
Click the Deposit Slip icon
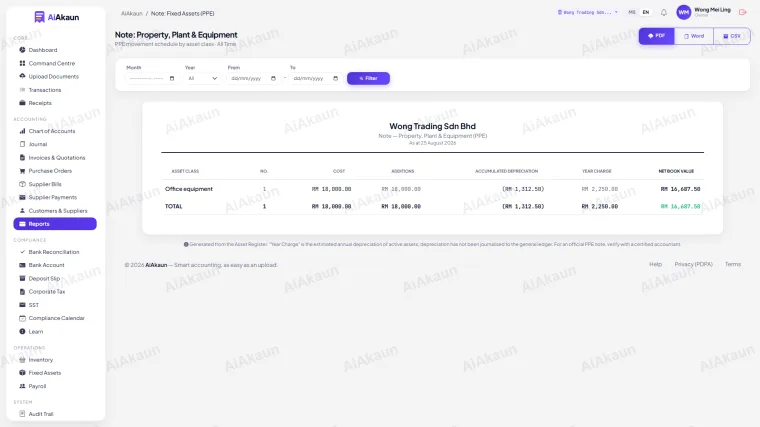22,278
